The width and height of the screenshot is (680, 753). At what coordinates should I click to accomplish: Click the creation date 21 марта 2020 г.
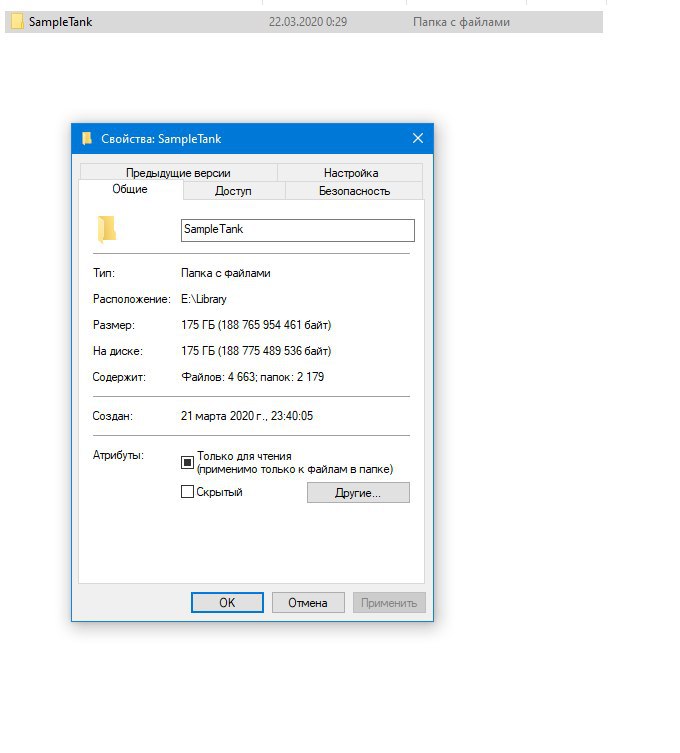224,416
